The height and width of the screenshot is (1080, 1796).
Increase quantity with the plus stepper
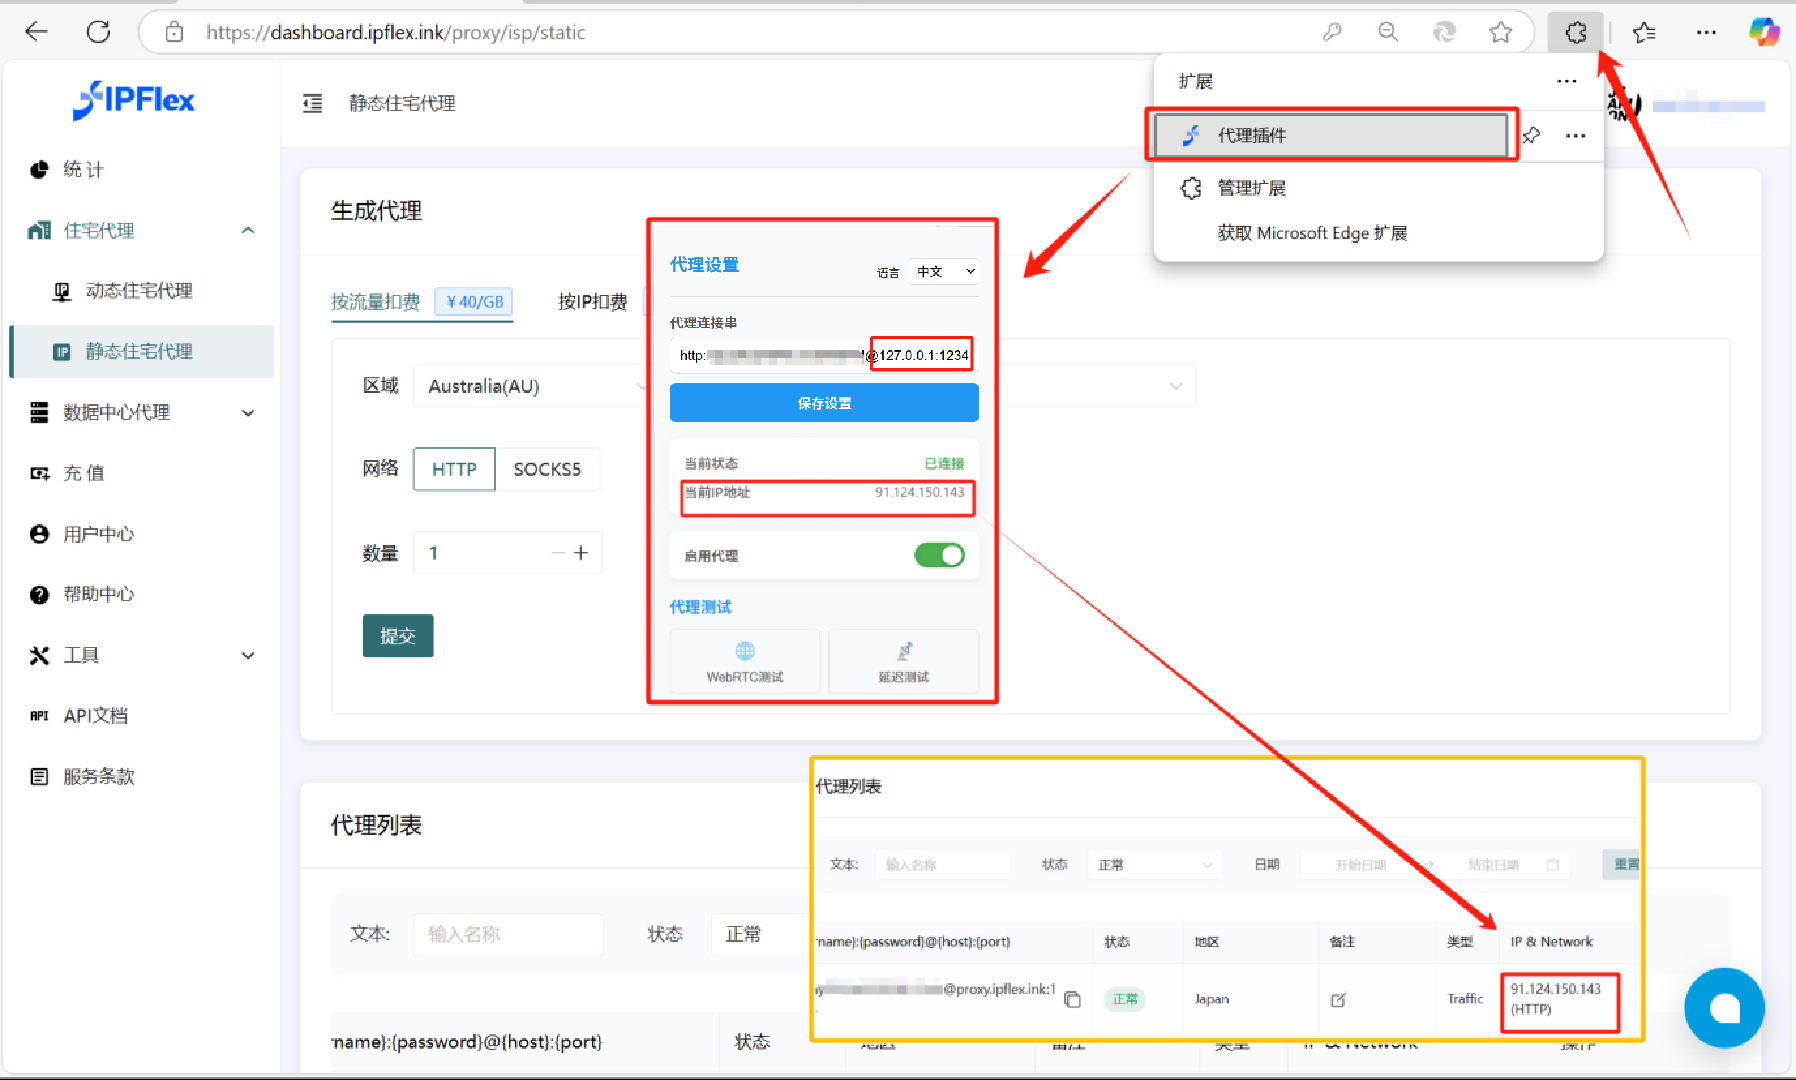coord(581,553)
